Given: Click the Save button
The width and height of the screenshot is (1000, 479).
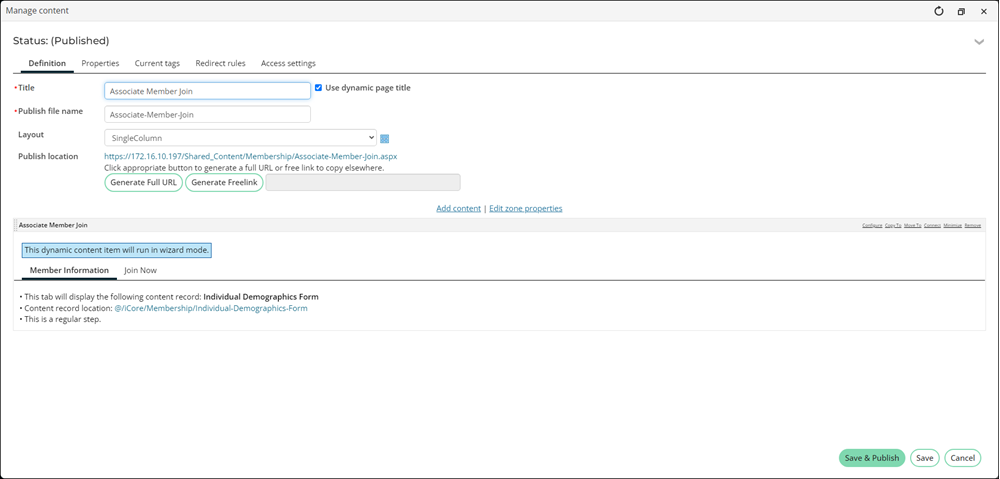Looking at the screenshot, I should click(x=925, y=458).
